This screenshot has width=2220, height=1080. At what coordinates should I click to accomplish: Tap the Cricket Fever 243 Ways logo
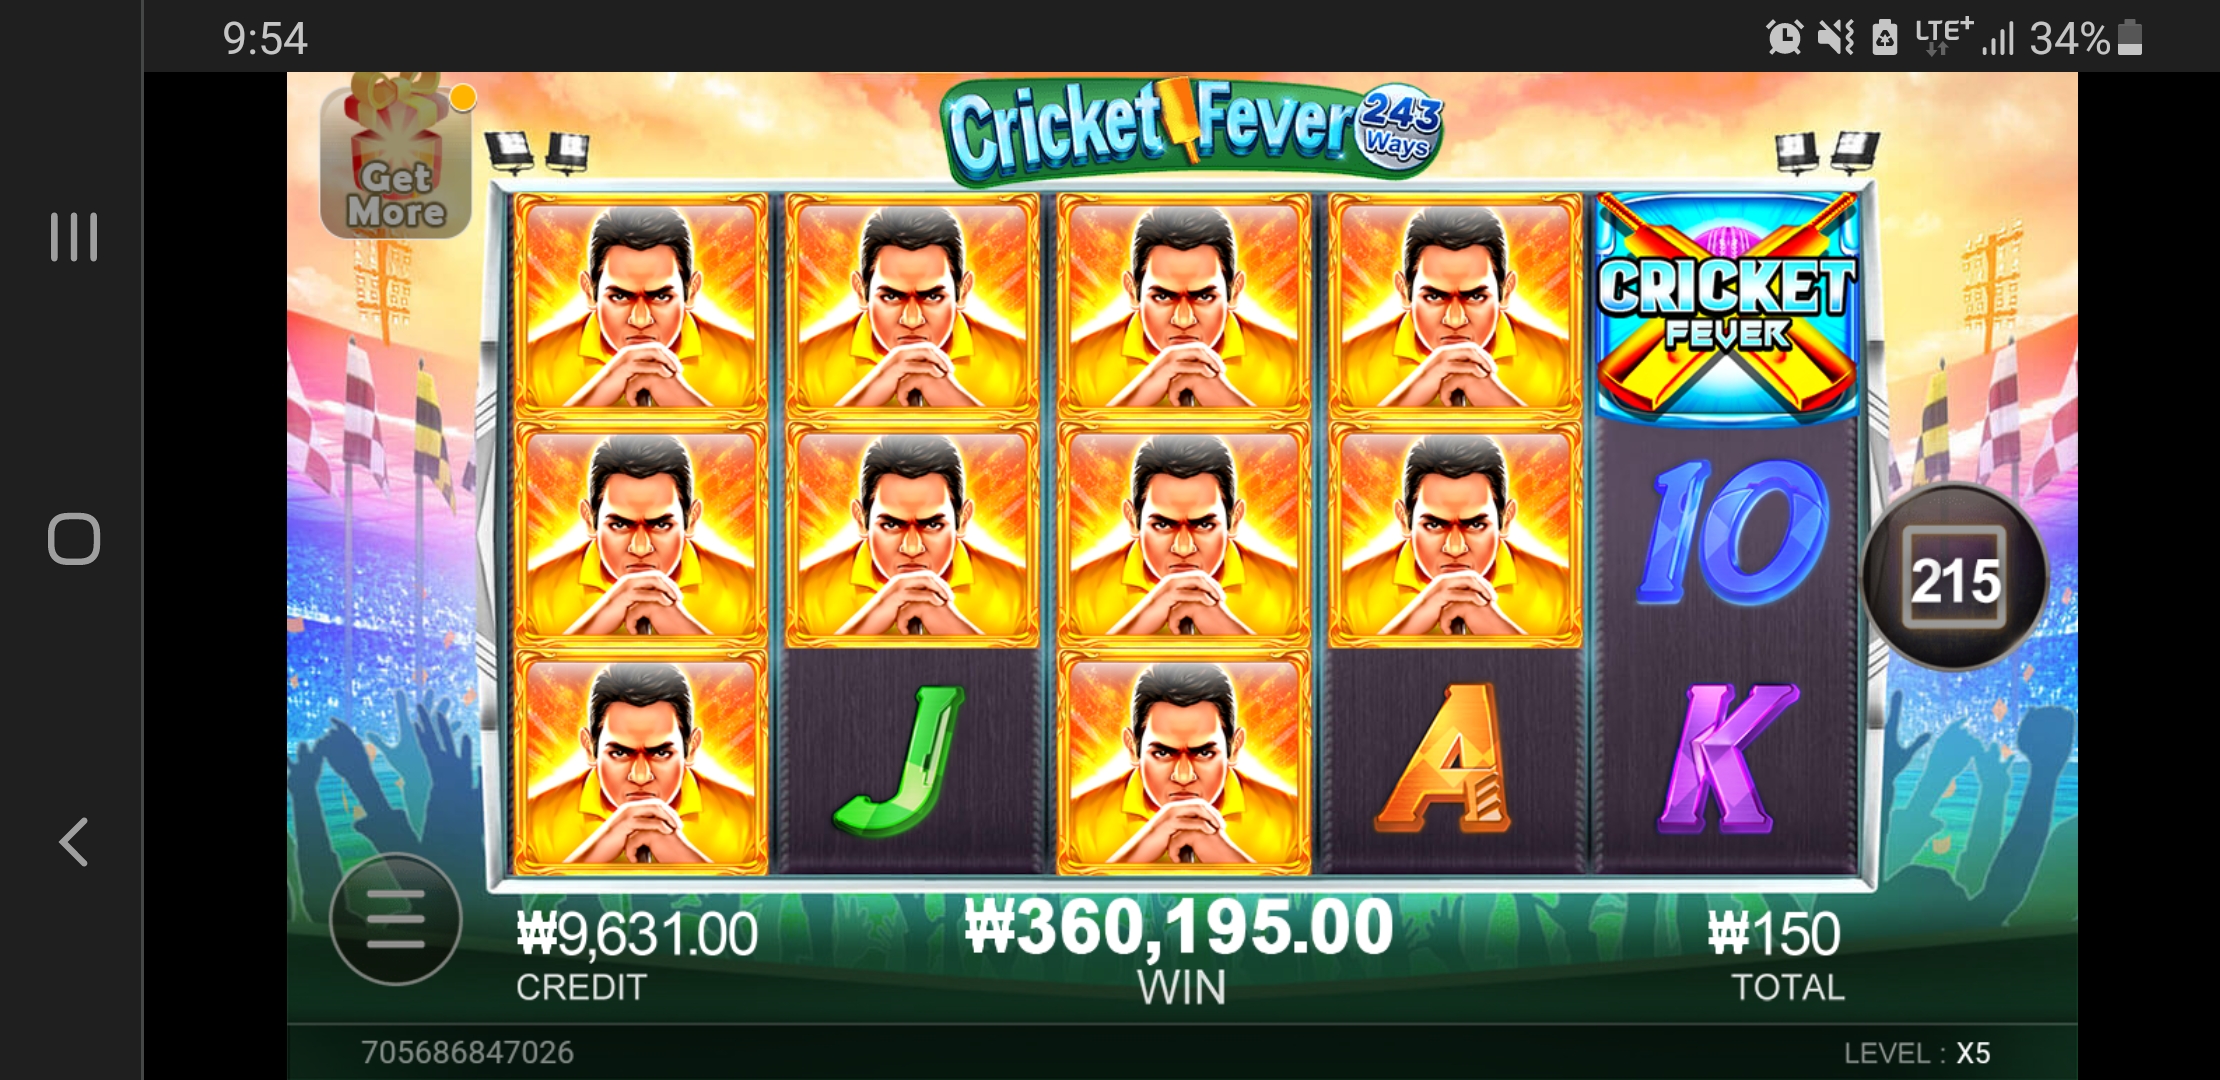click(1194, 131)
